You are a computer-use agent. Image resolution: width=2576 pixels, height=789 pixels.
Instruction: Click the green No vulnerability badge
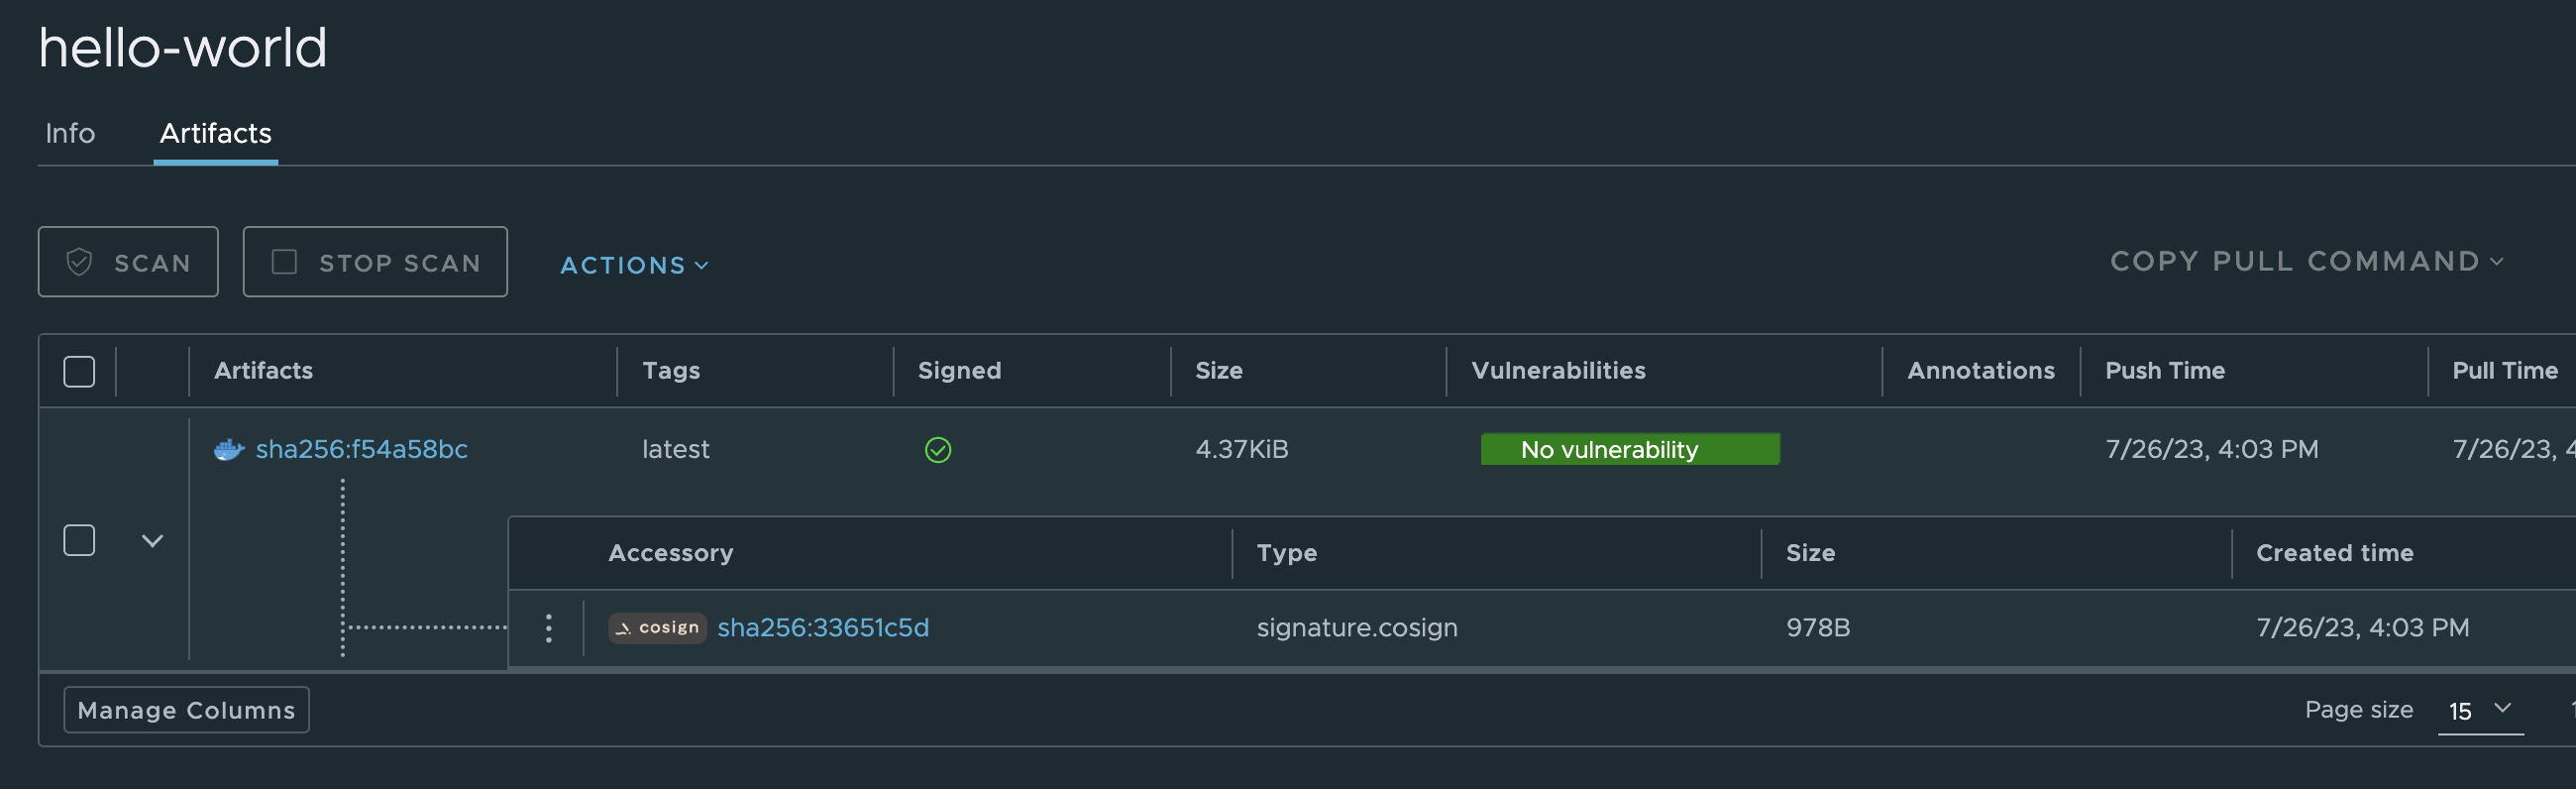coord(1630,449)
